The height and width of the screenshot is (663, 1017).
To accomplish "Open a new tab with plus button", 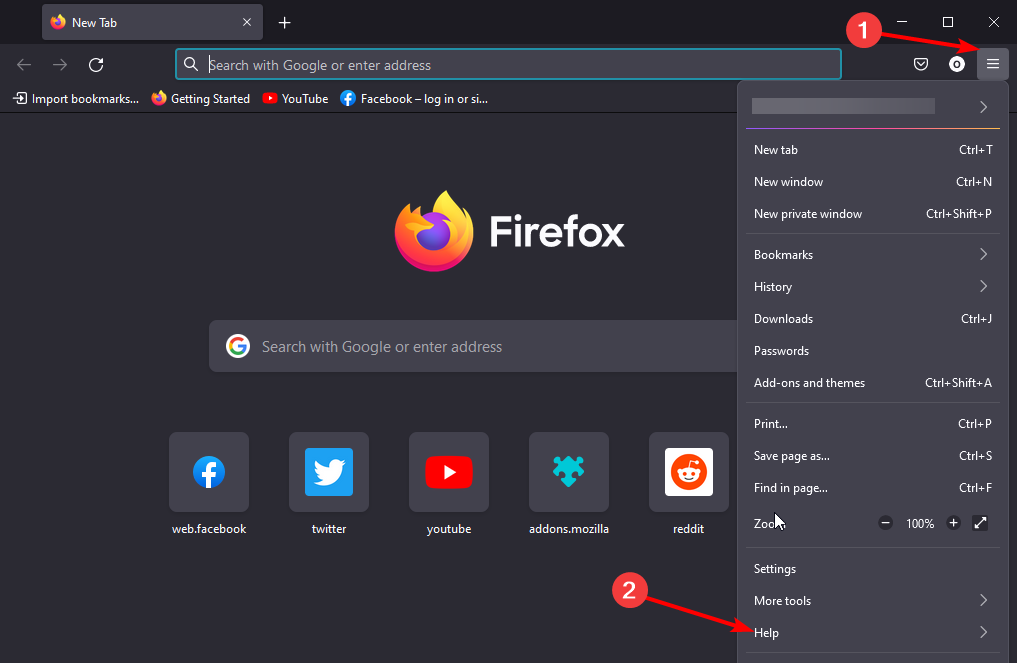I will point(284,23).
